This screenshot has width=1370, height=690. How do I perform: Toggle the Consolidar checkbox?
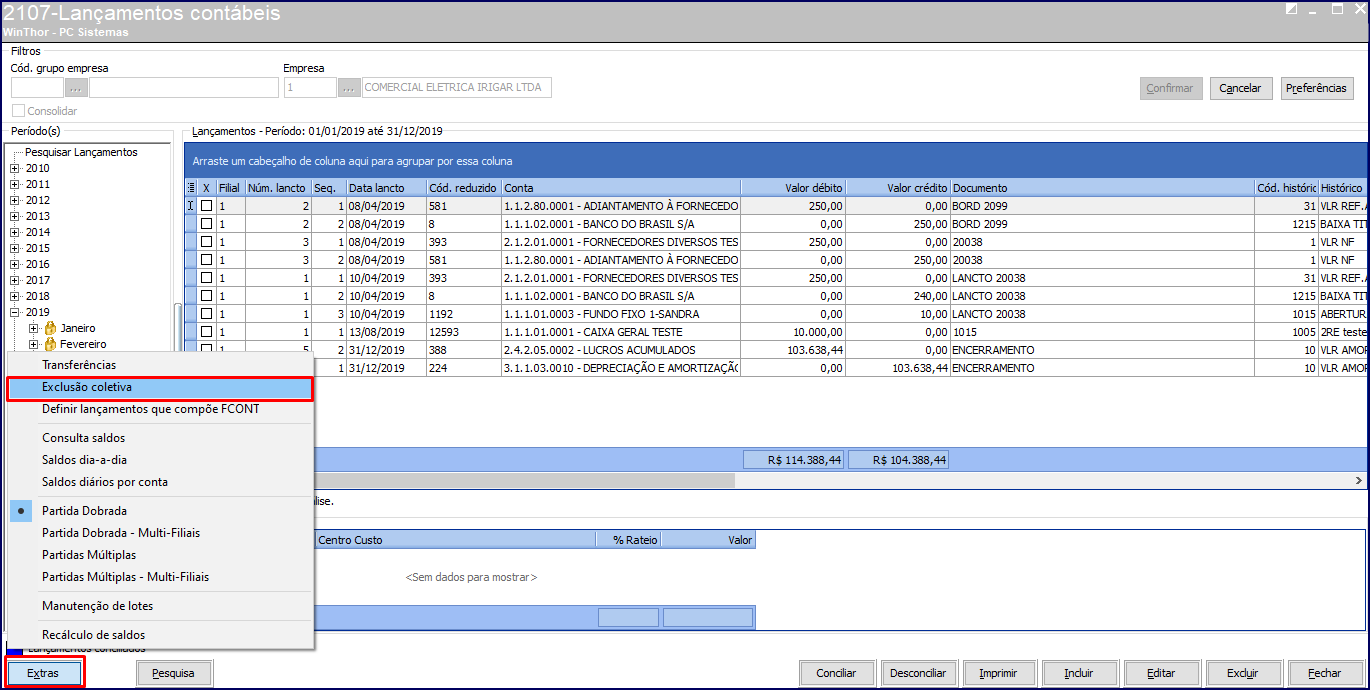18,111
